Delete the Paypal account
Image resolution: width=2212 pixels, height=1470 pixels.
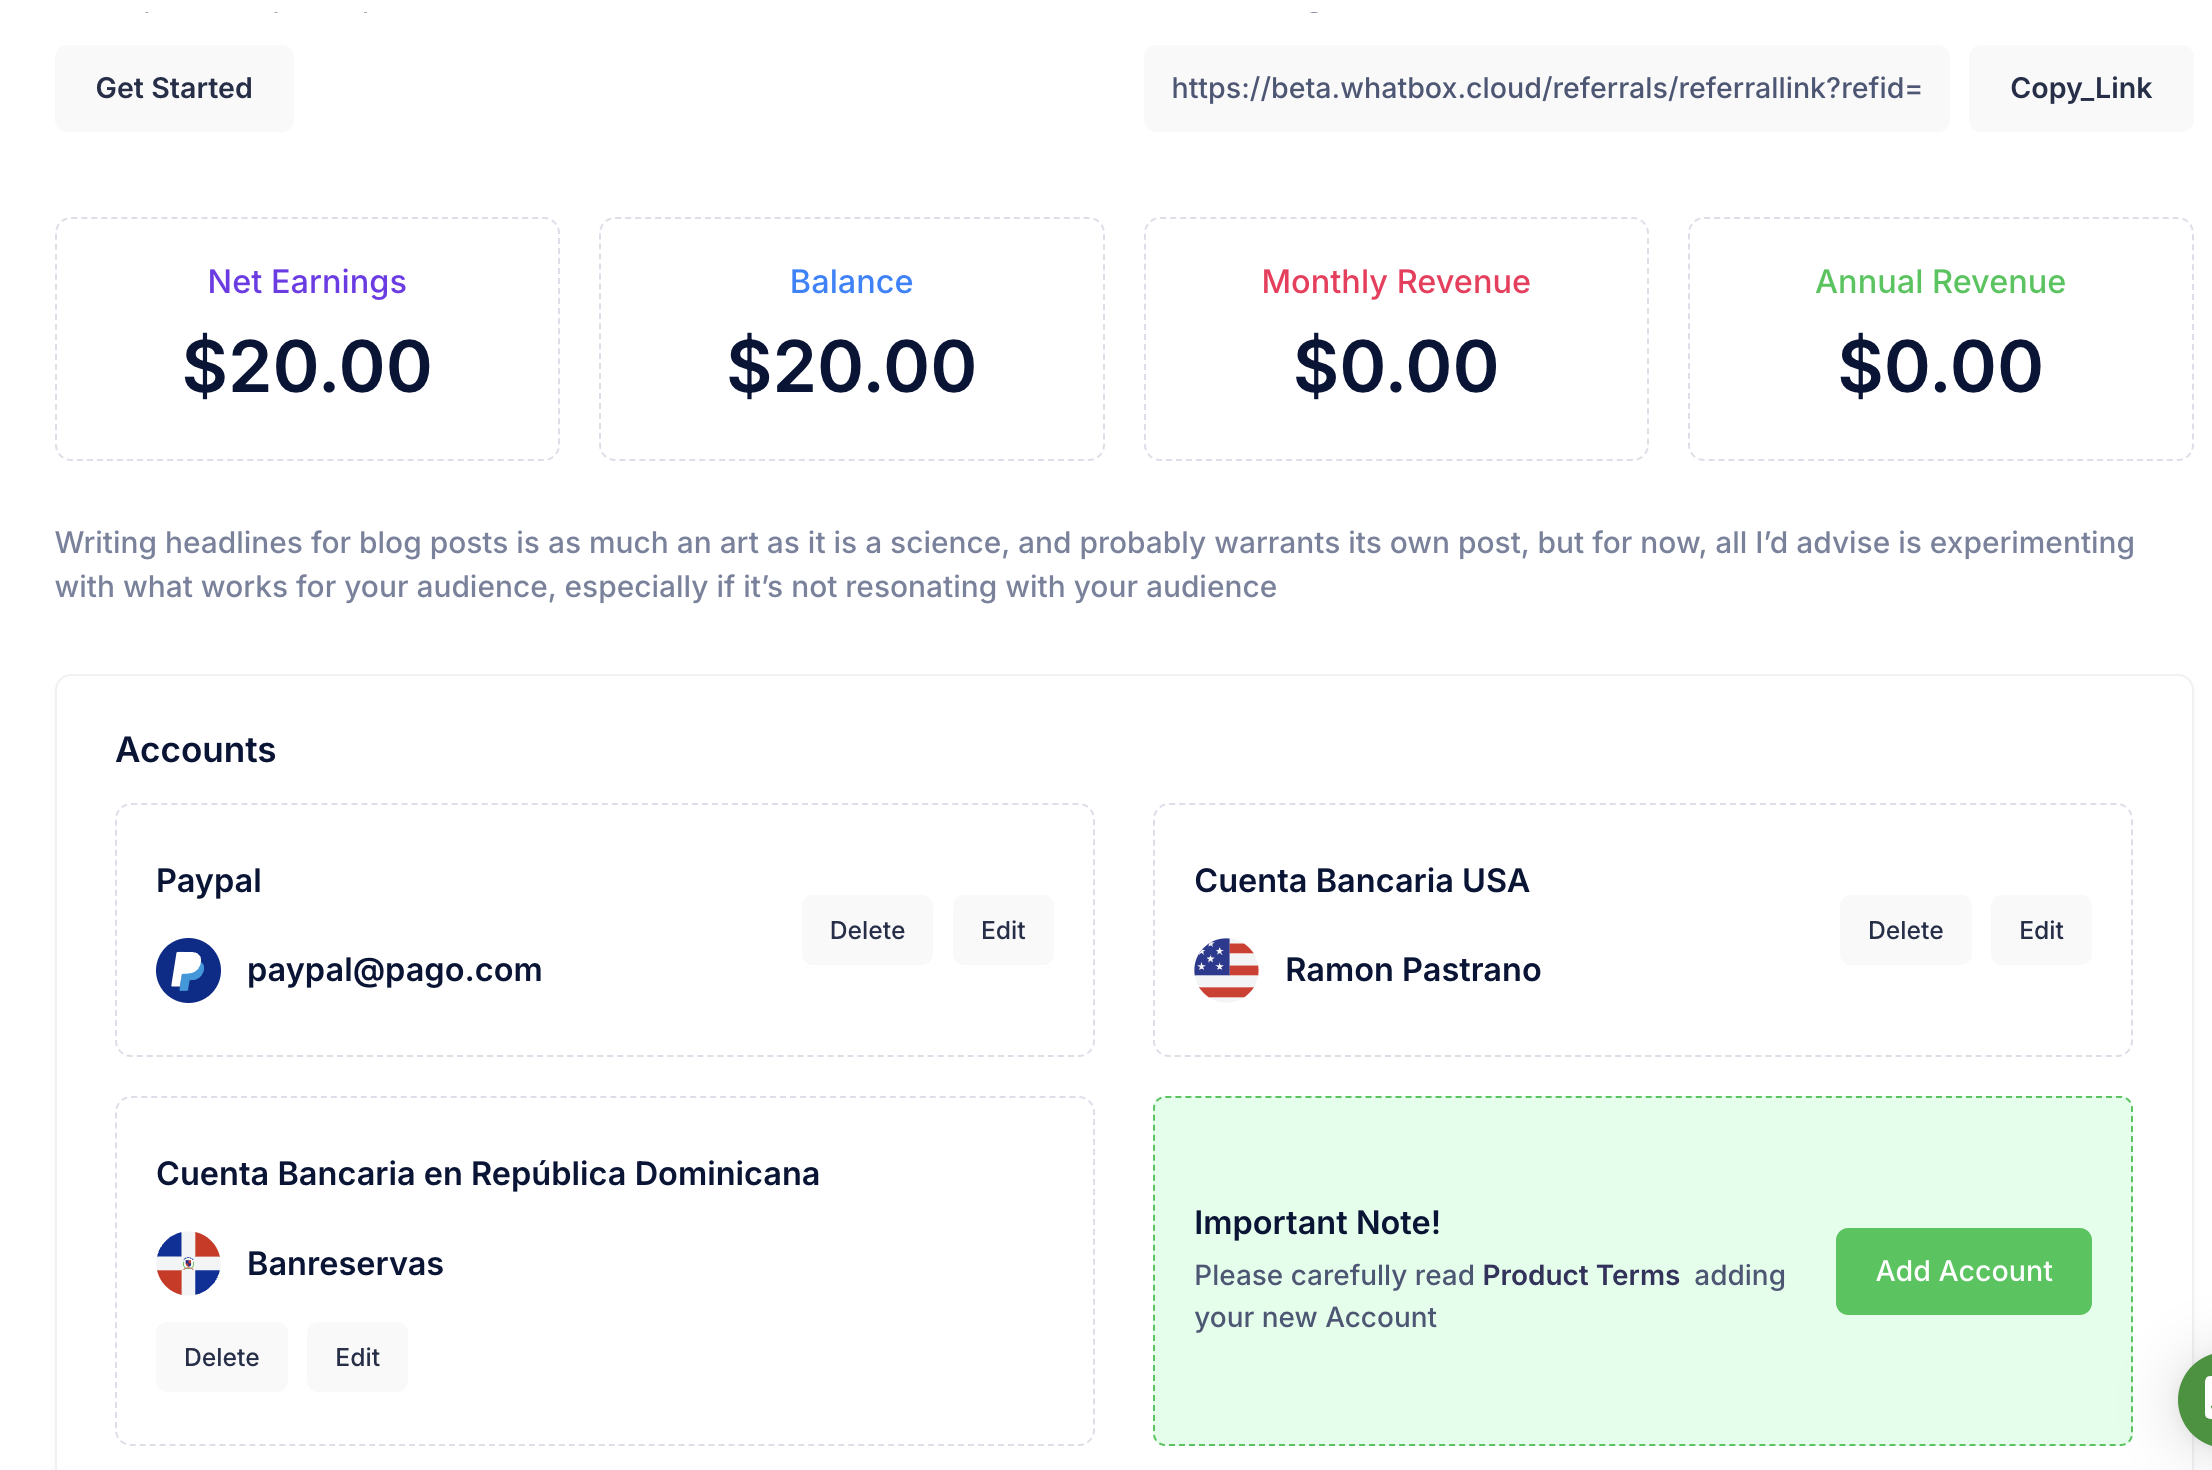click(x=867, y=930)
